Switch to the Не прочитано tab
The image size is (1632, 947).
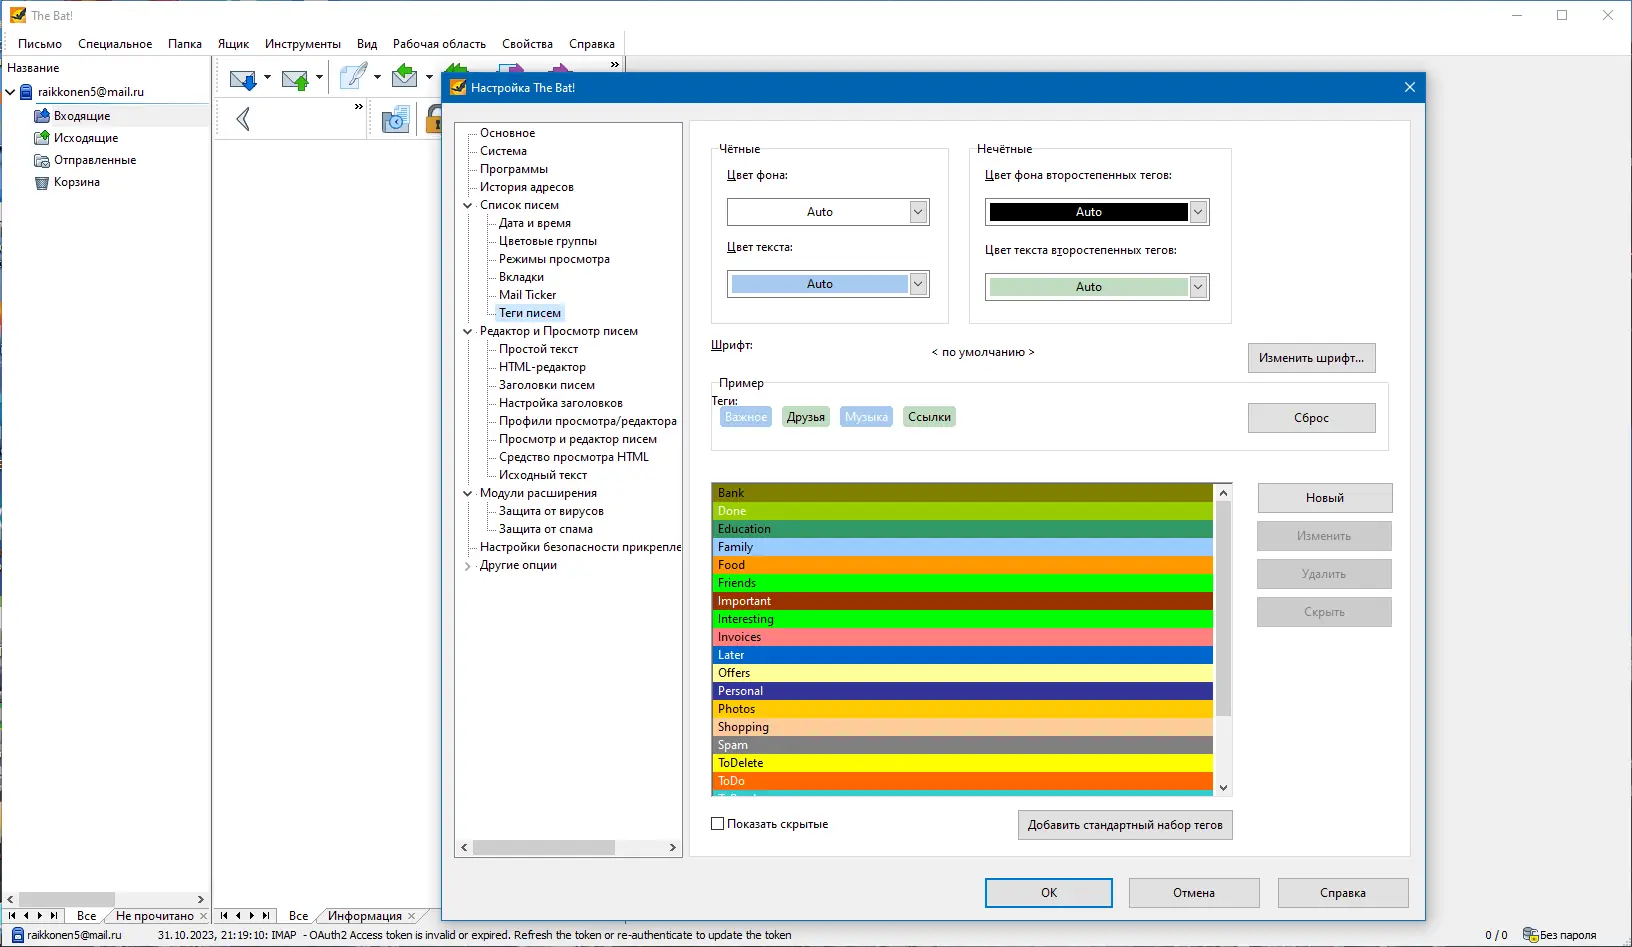point(155,916)
